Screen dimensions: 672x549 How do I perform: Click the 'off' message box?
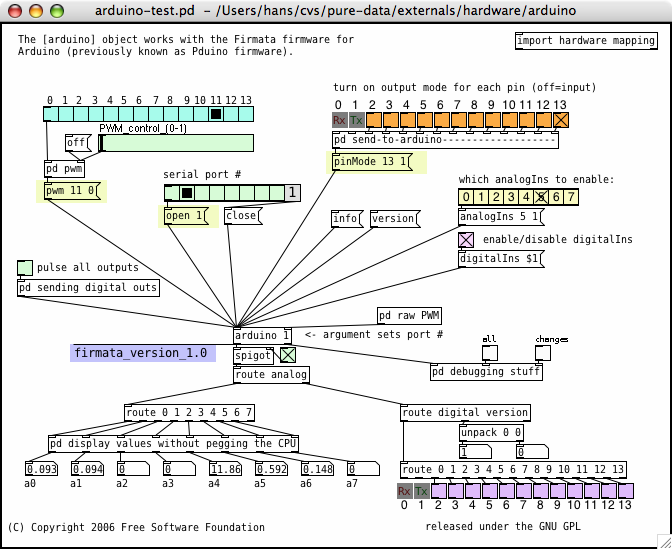77,143
